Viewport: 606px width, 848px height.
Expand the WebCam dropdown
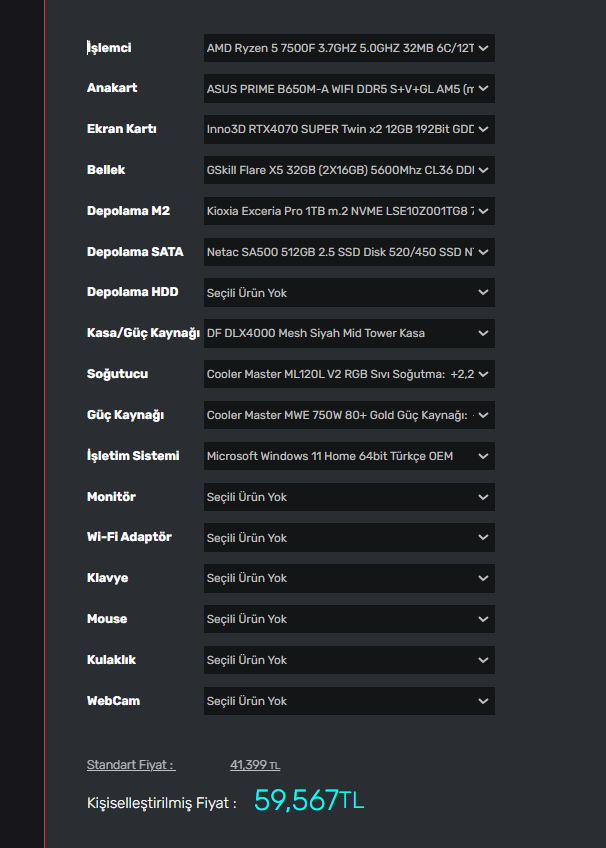(x=349, y=701)
